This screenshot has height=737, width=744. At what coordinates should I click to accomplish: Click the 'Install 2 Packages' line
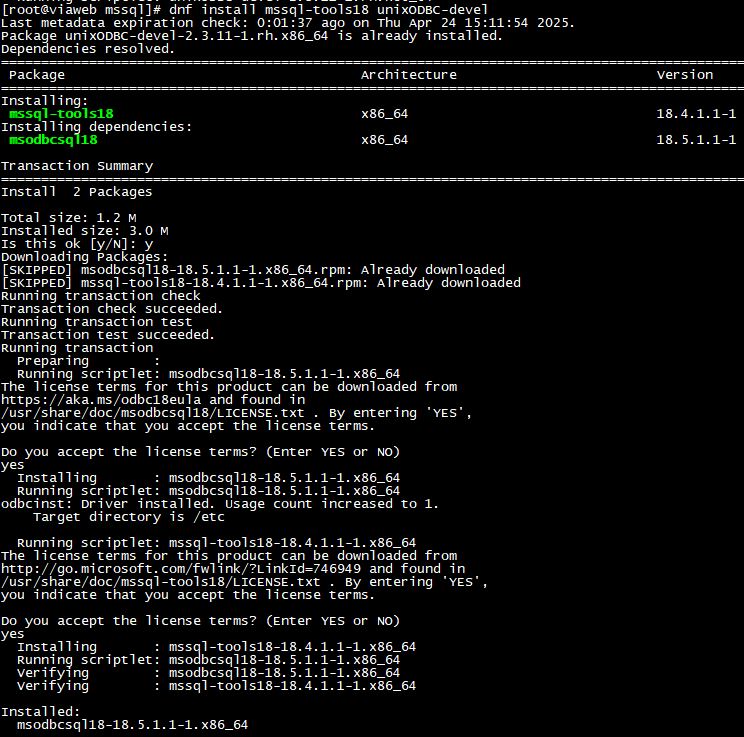coord(76,192)
